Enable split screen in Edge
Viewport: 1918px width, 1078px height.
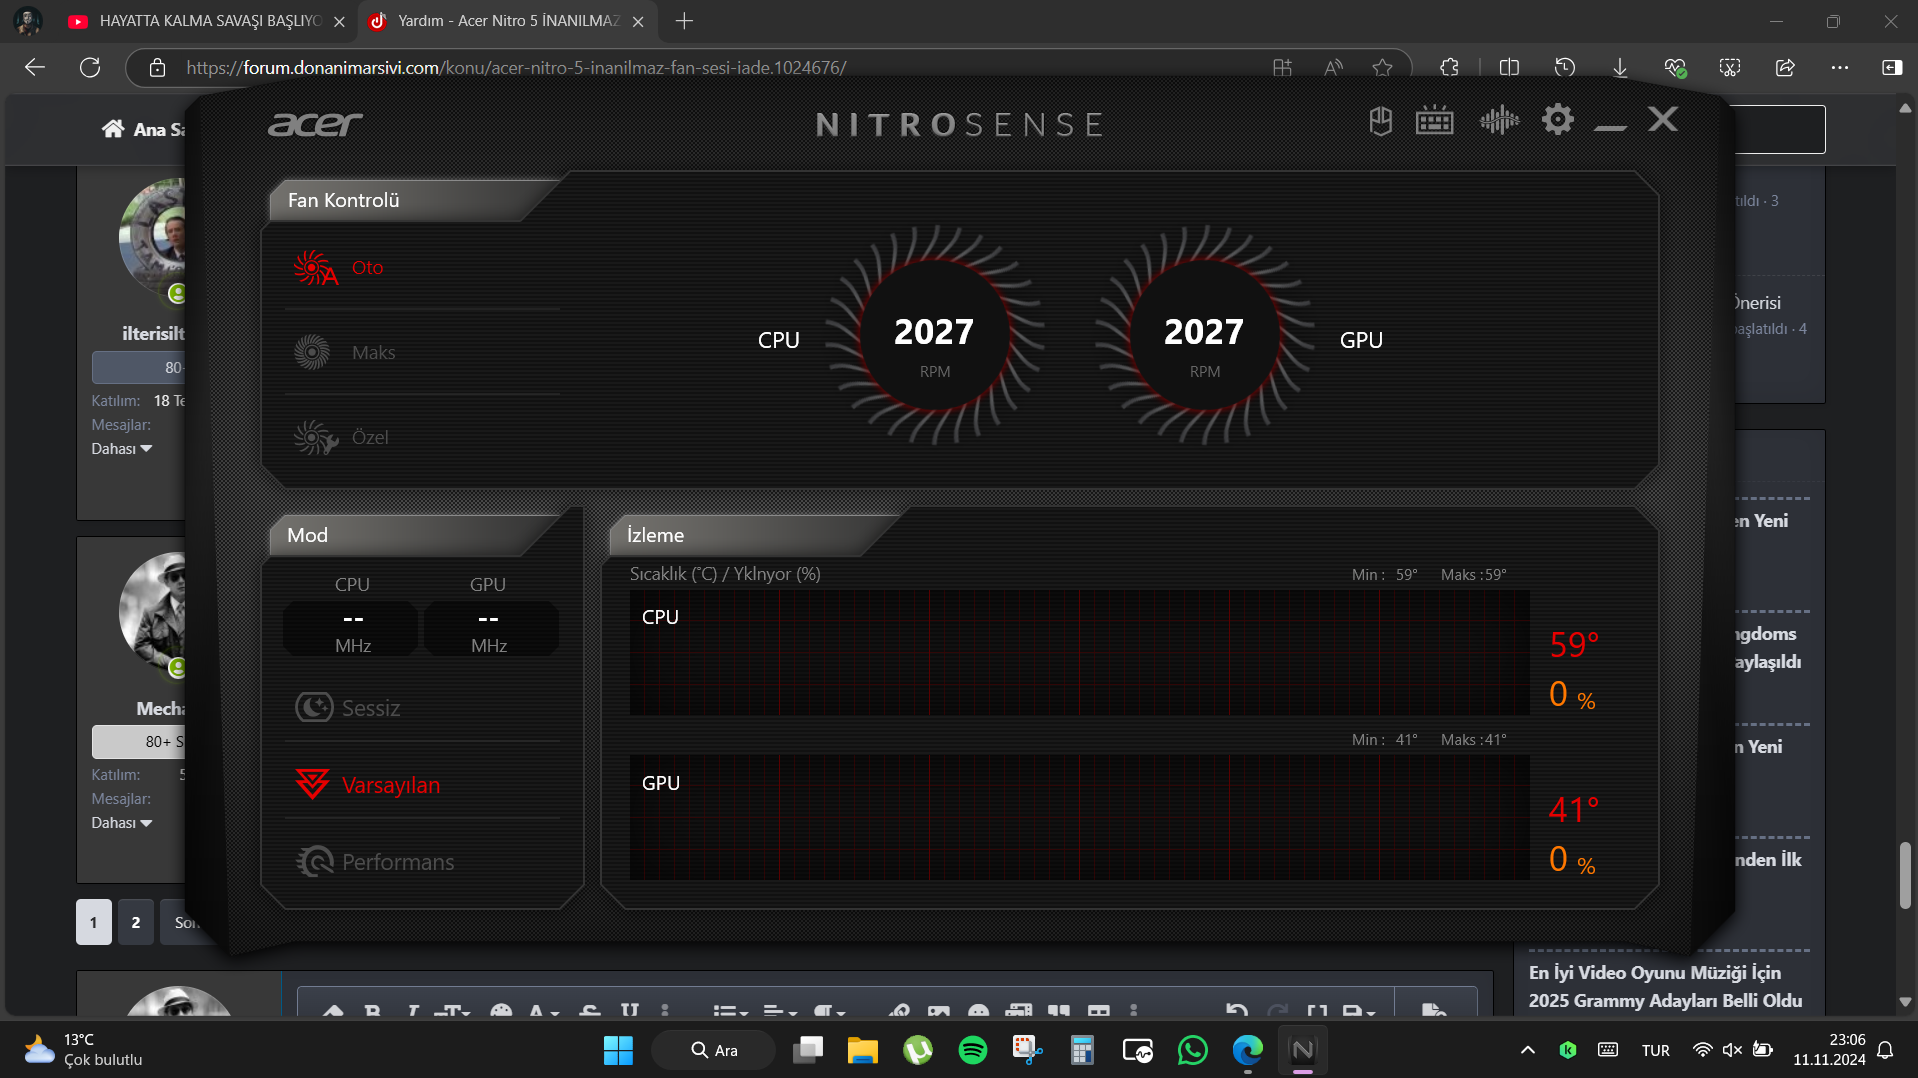(x=1510, y=67)
